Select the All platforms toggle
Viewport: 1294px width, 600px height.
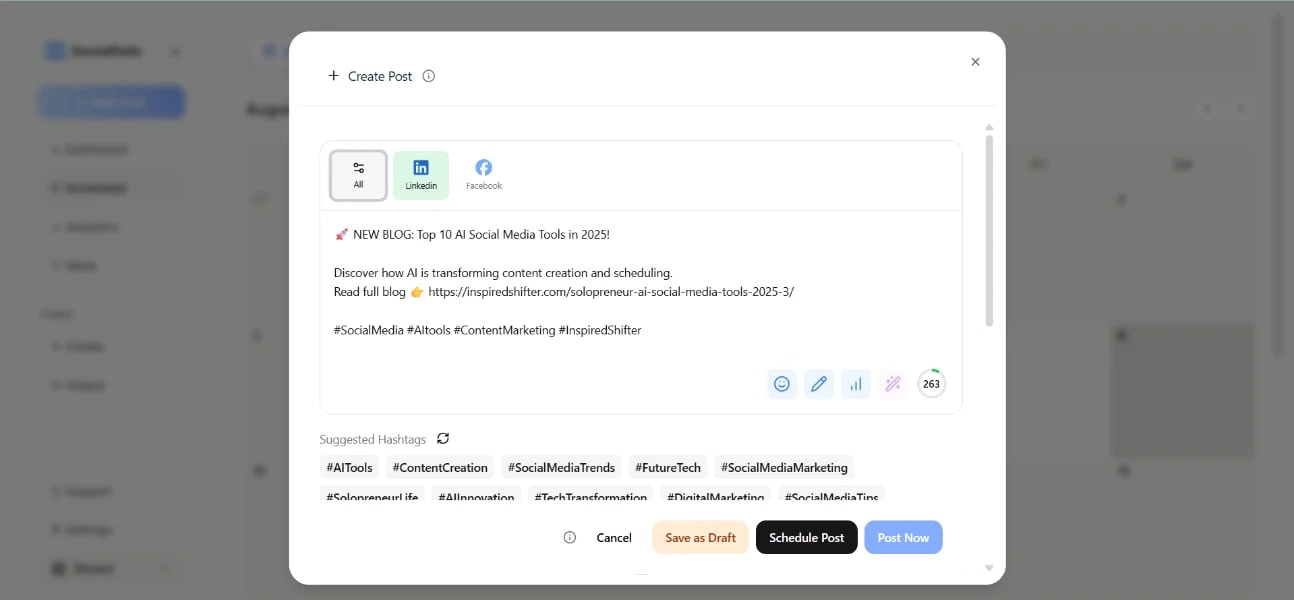coord(358,173)
